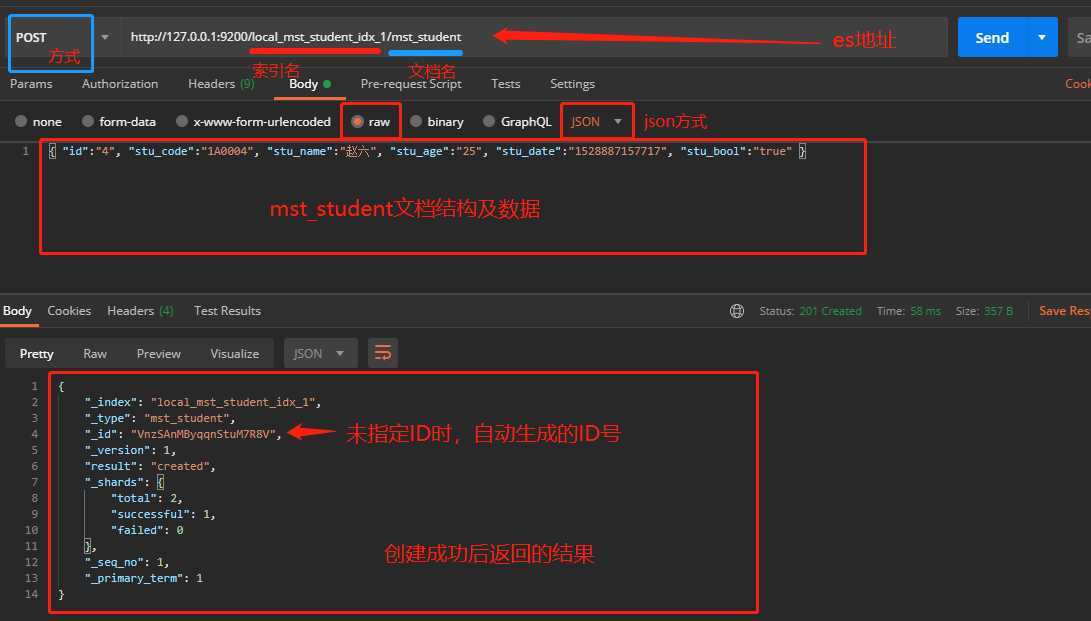Open the Authorization tab
Image resolution: width=1091 pixels, height=621 pixels.
point(120,84)
